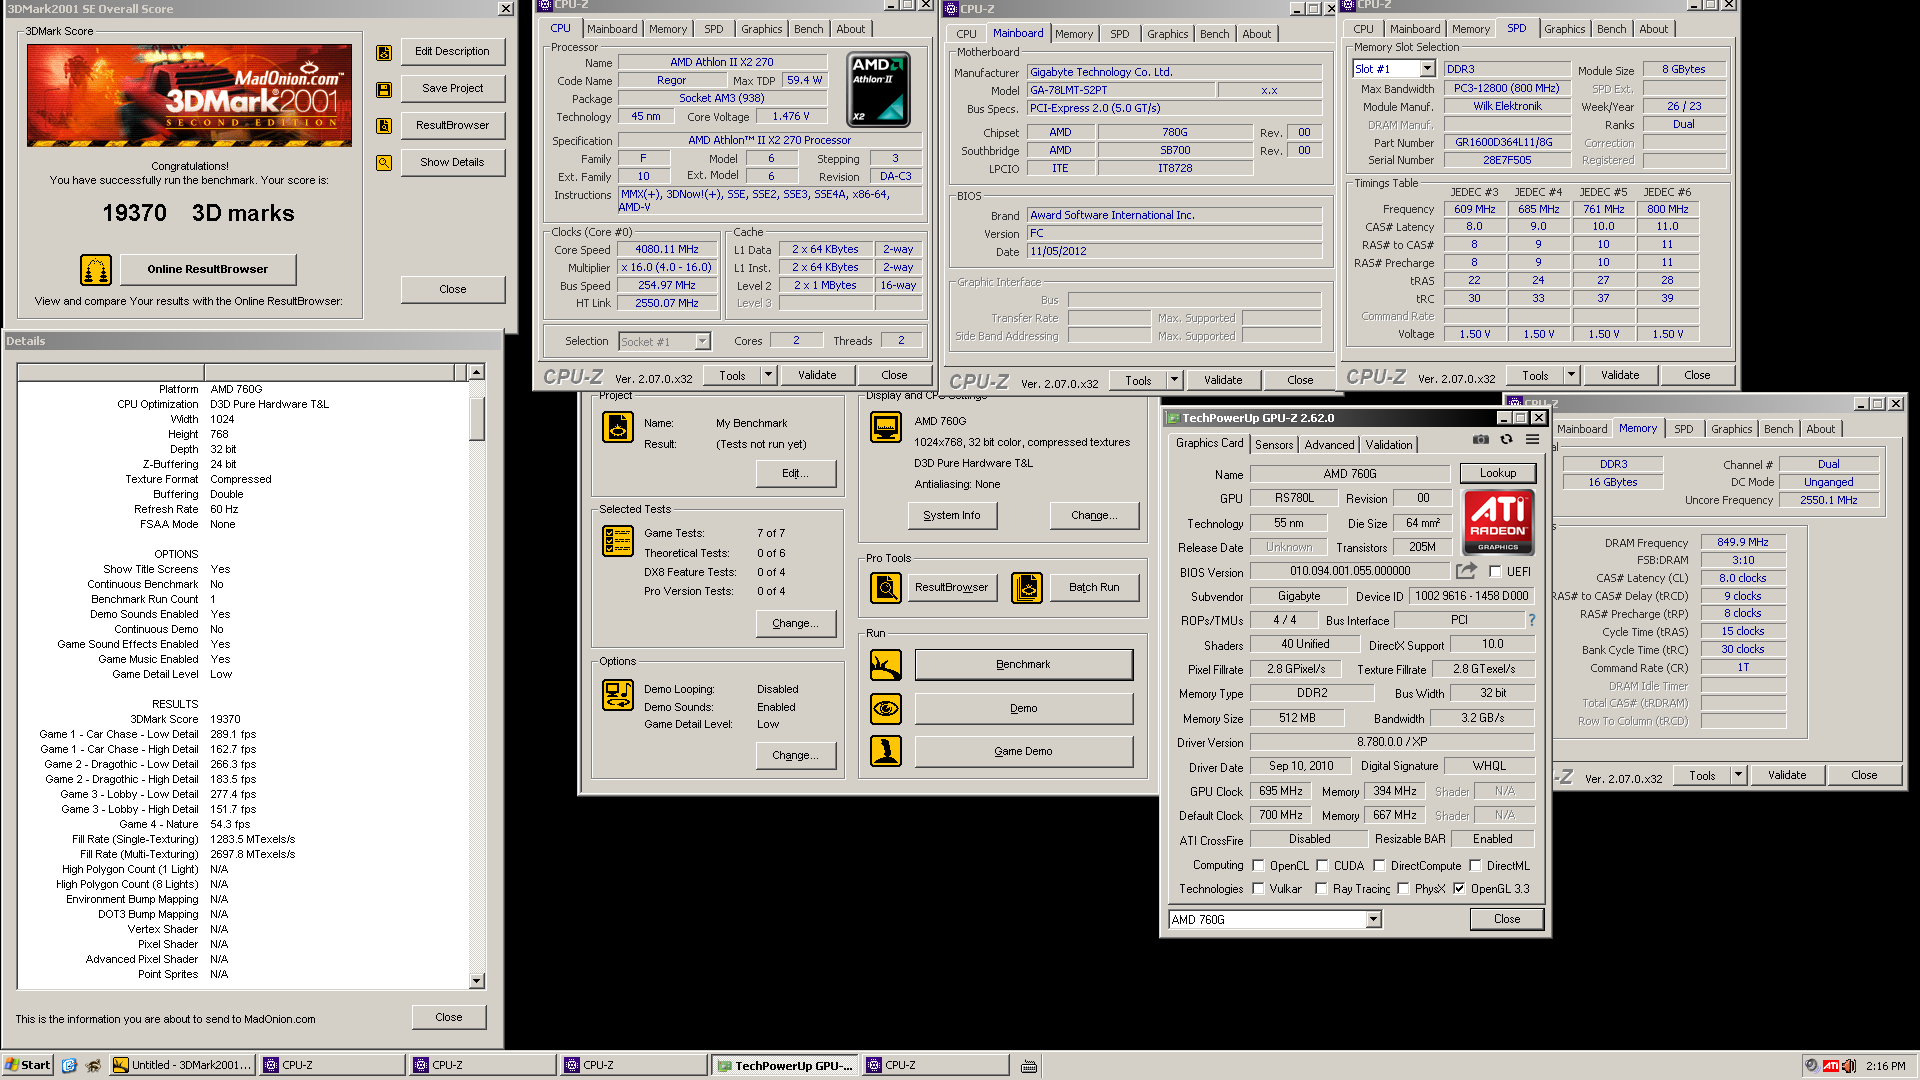Click the Lookup button in GPU-Z
Viewport: 1920px width, 1080px height.
tap(1497, 474)
